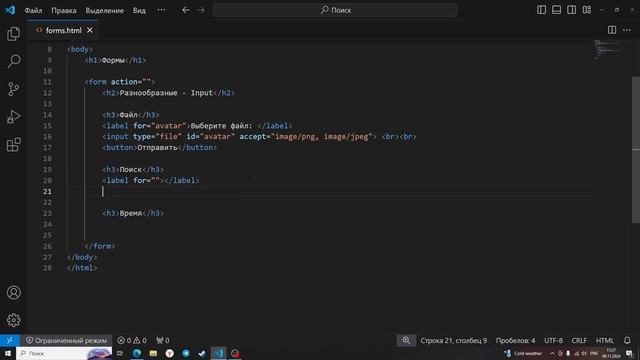Select the forms.html editor tab
Screen dimensions: 640x360
point(63,30)
